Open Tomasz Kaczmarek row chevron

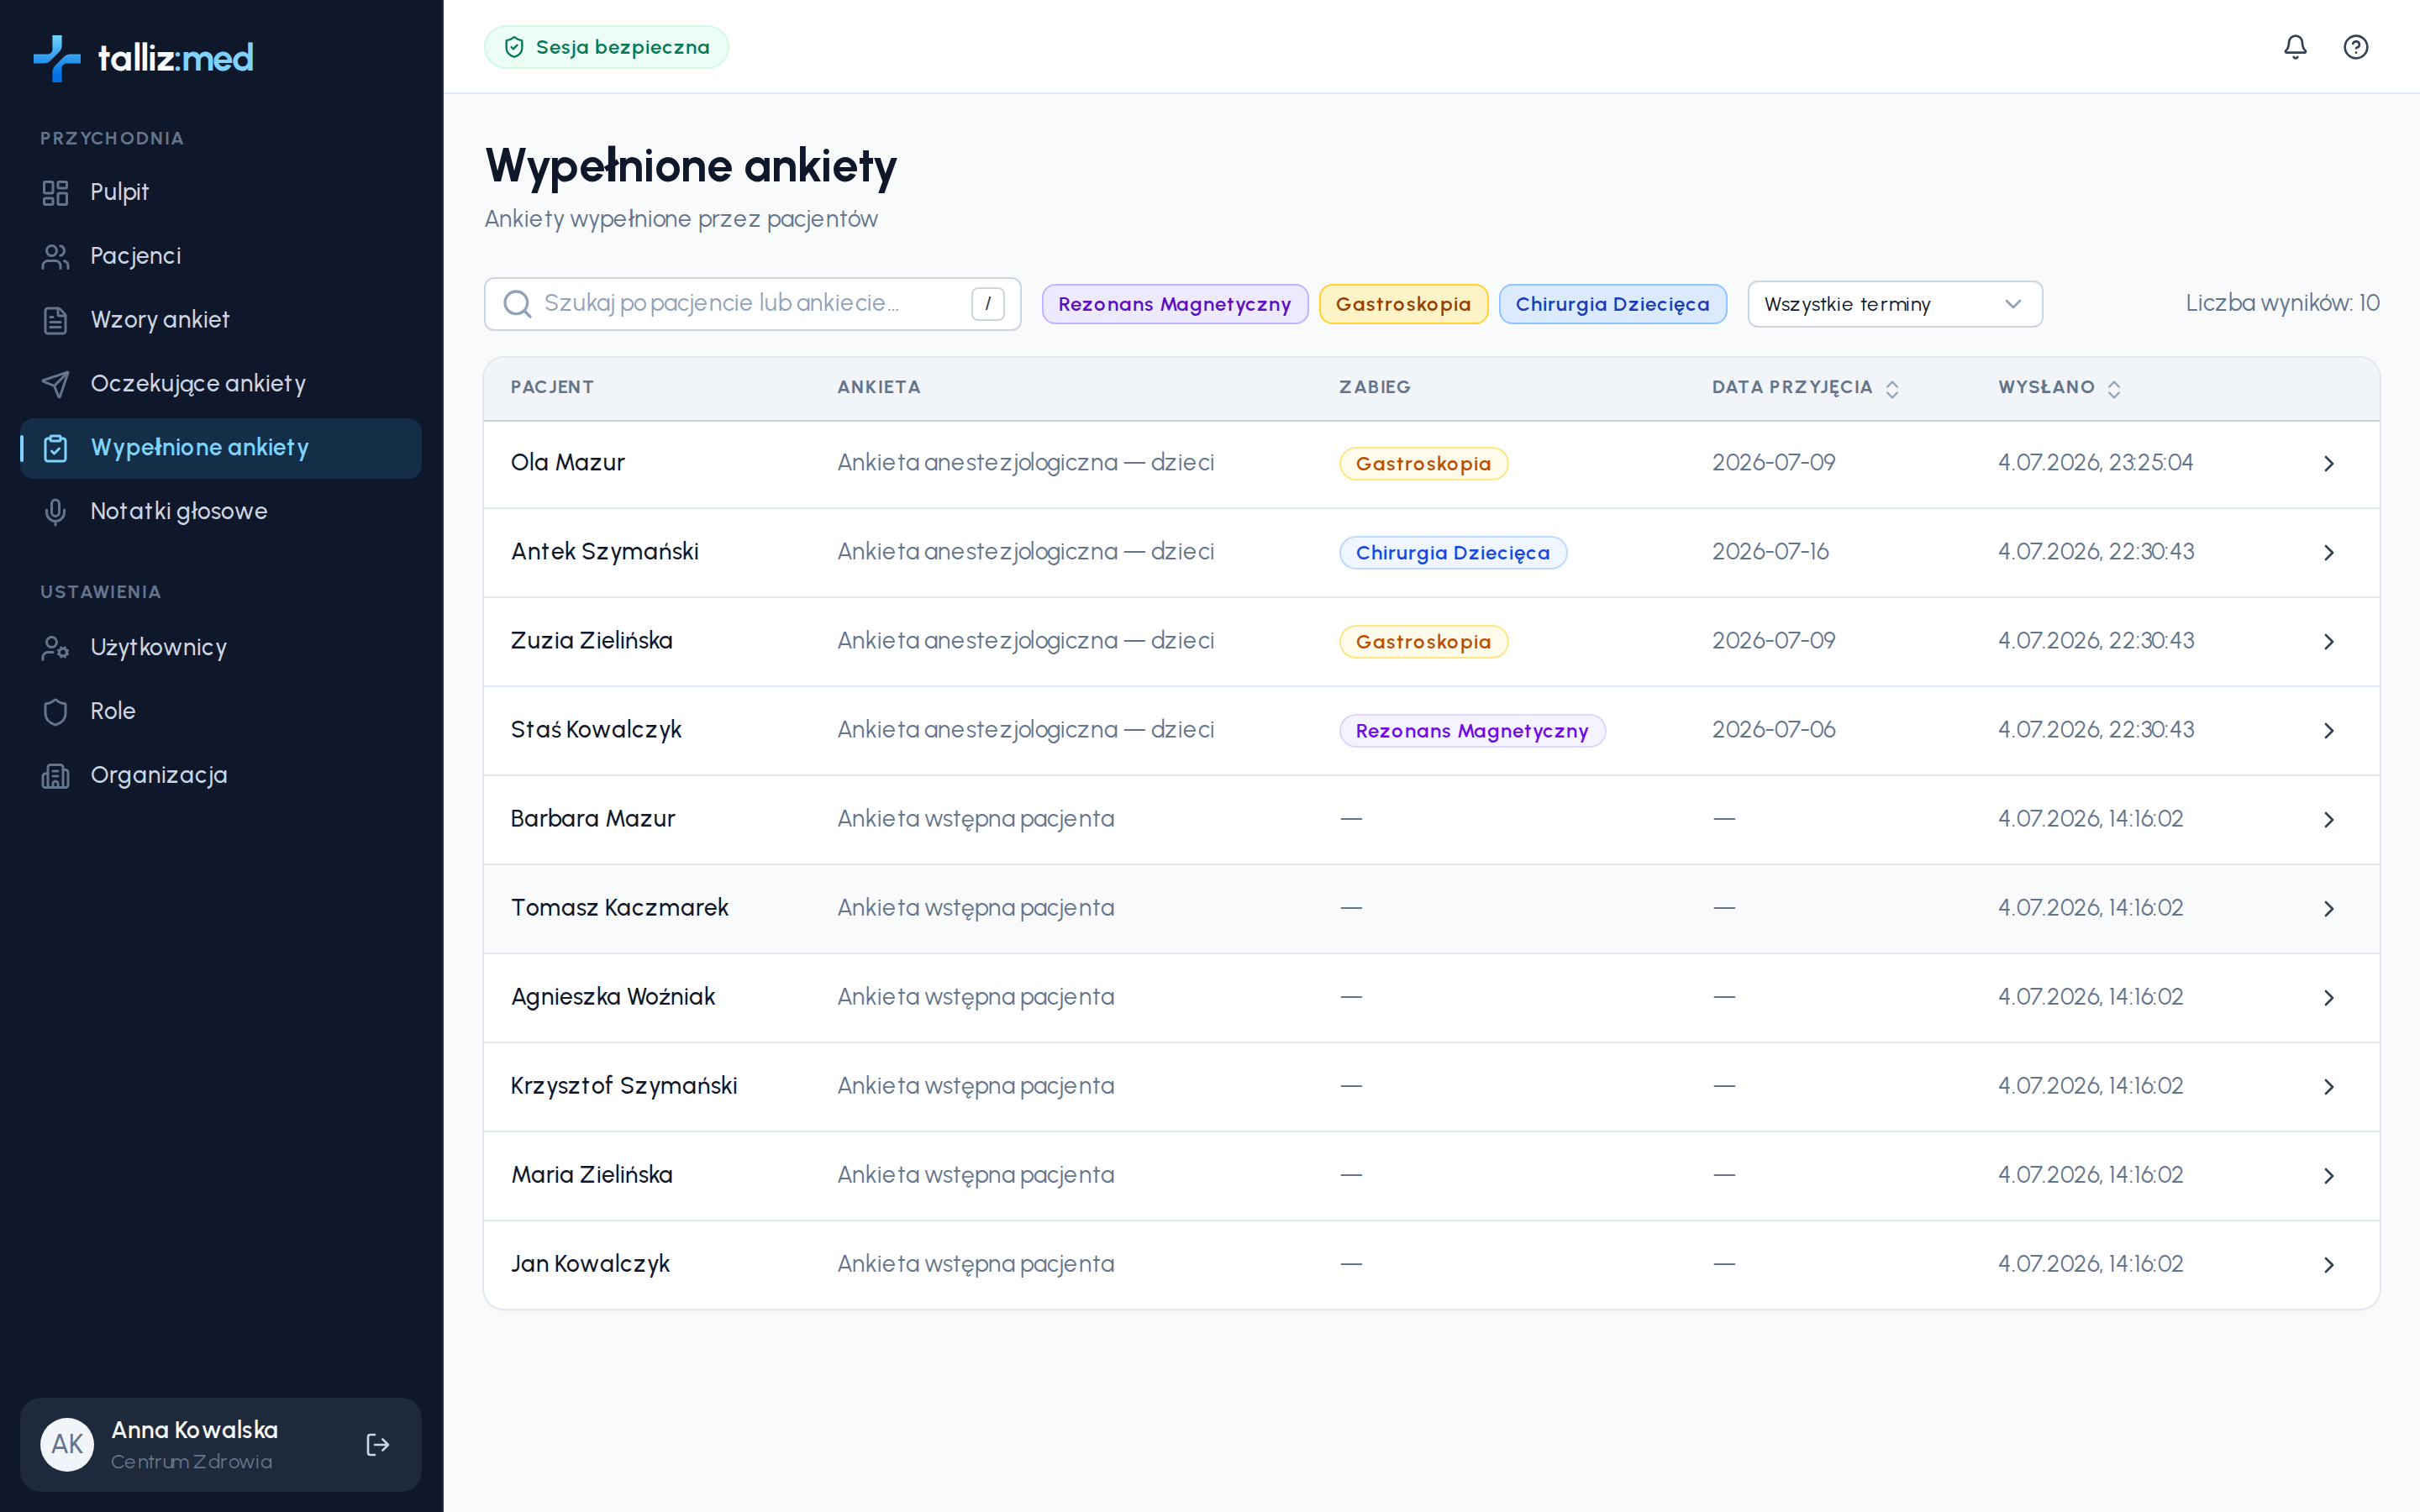tap(2329, 909)
